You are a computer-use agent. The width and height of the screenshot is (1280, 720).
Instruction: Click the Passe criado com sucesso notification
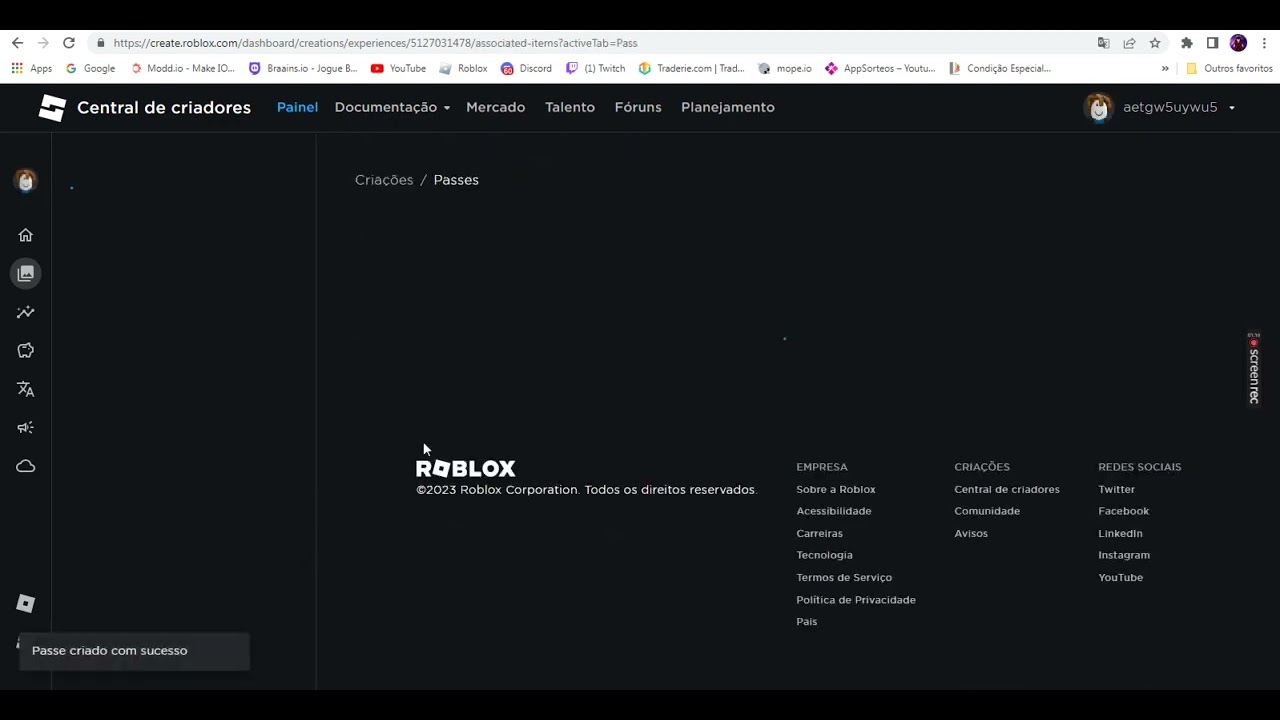(134, 651)
